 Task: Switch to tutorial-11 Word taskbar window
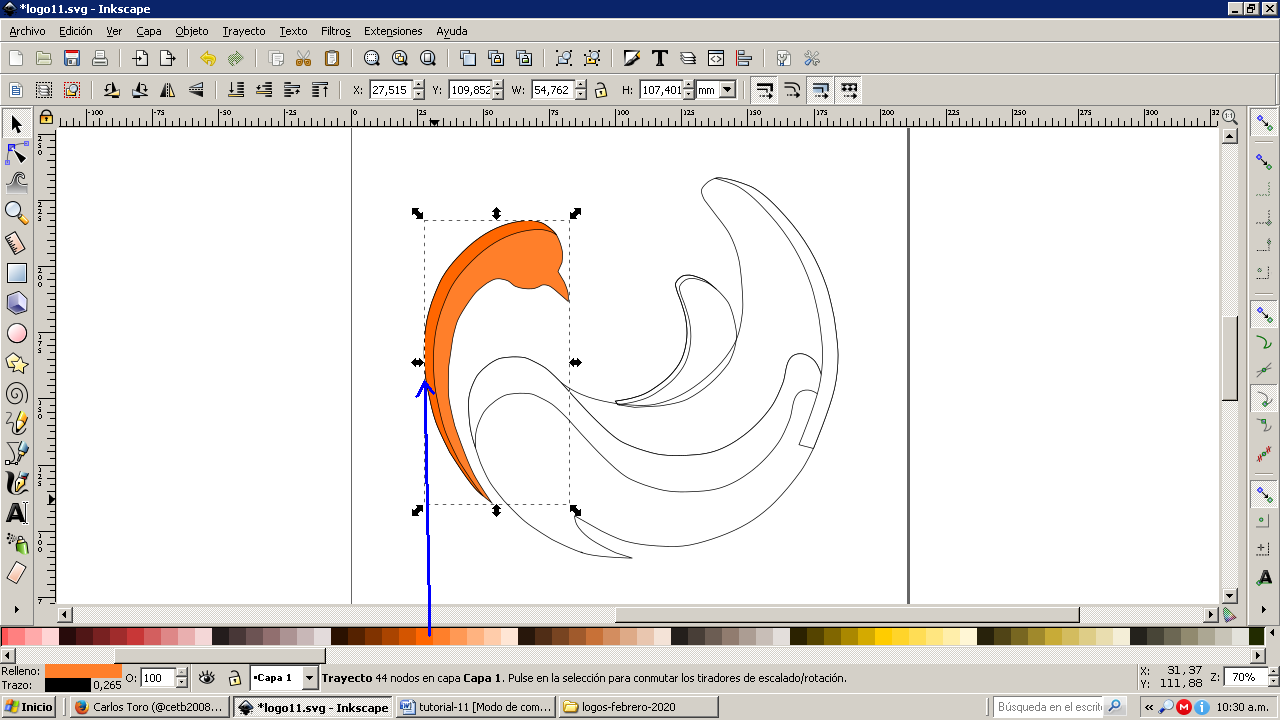476,707
